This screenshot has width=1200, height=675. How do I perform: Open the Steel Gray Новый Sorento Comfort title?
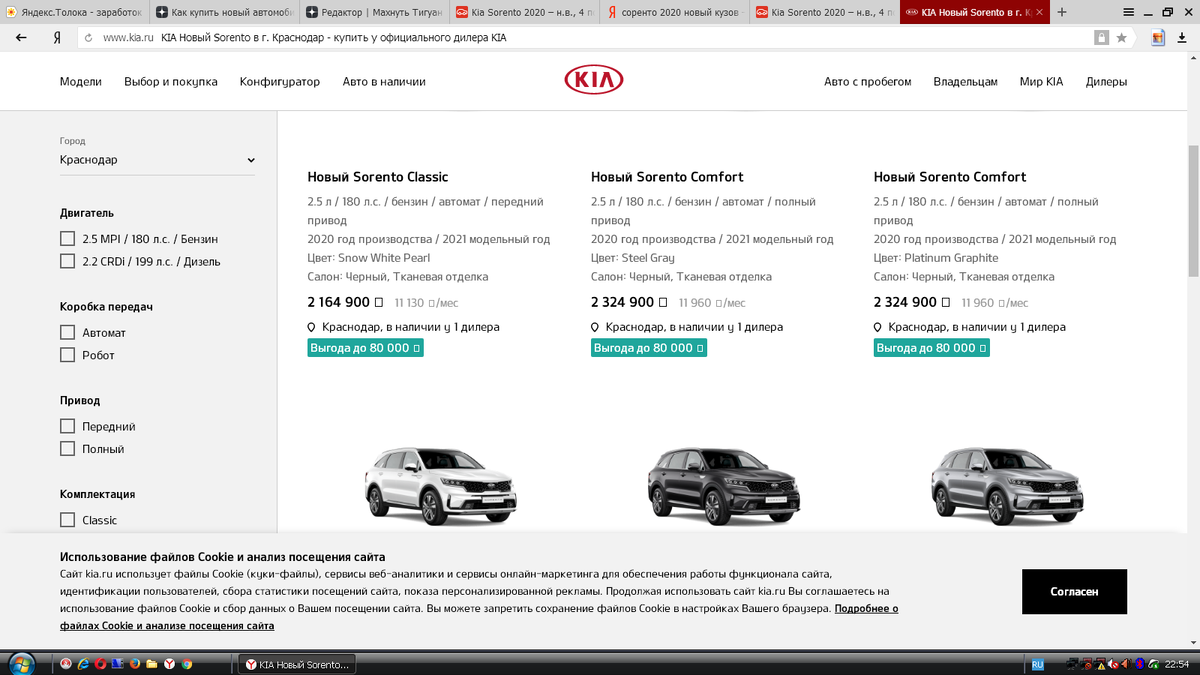pyautogui.click(x=667, y=177)
